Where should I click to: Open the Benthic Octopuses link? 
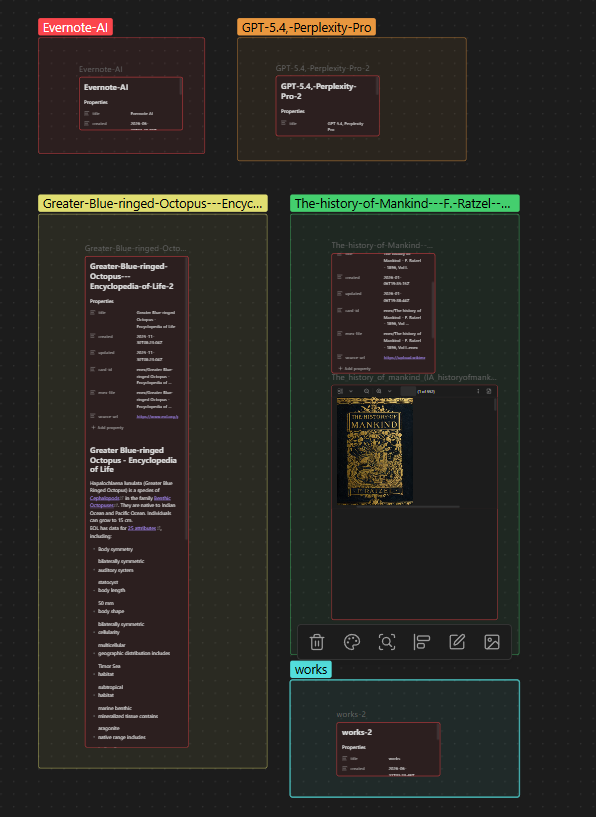162,498
